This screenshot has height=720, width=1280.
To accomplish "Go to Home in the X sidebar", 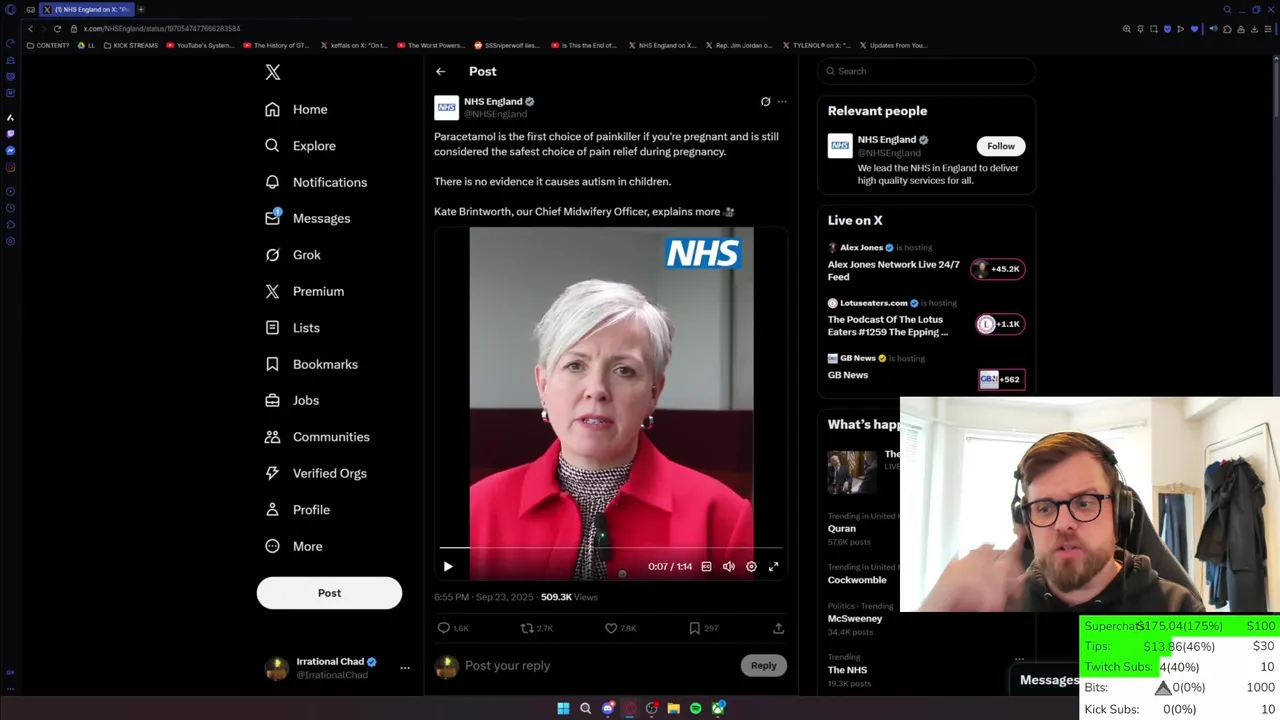I will pos(296,109).
